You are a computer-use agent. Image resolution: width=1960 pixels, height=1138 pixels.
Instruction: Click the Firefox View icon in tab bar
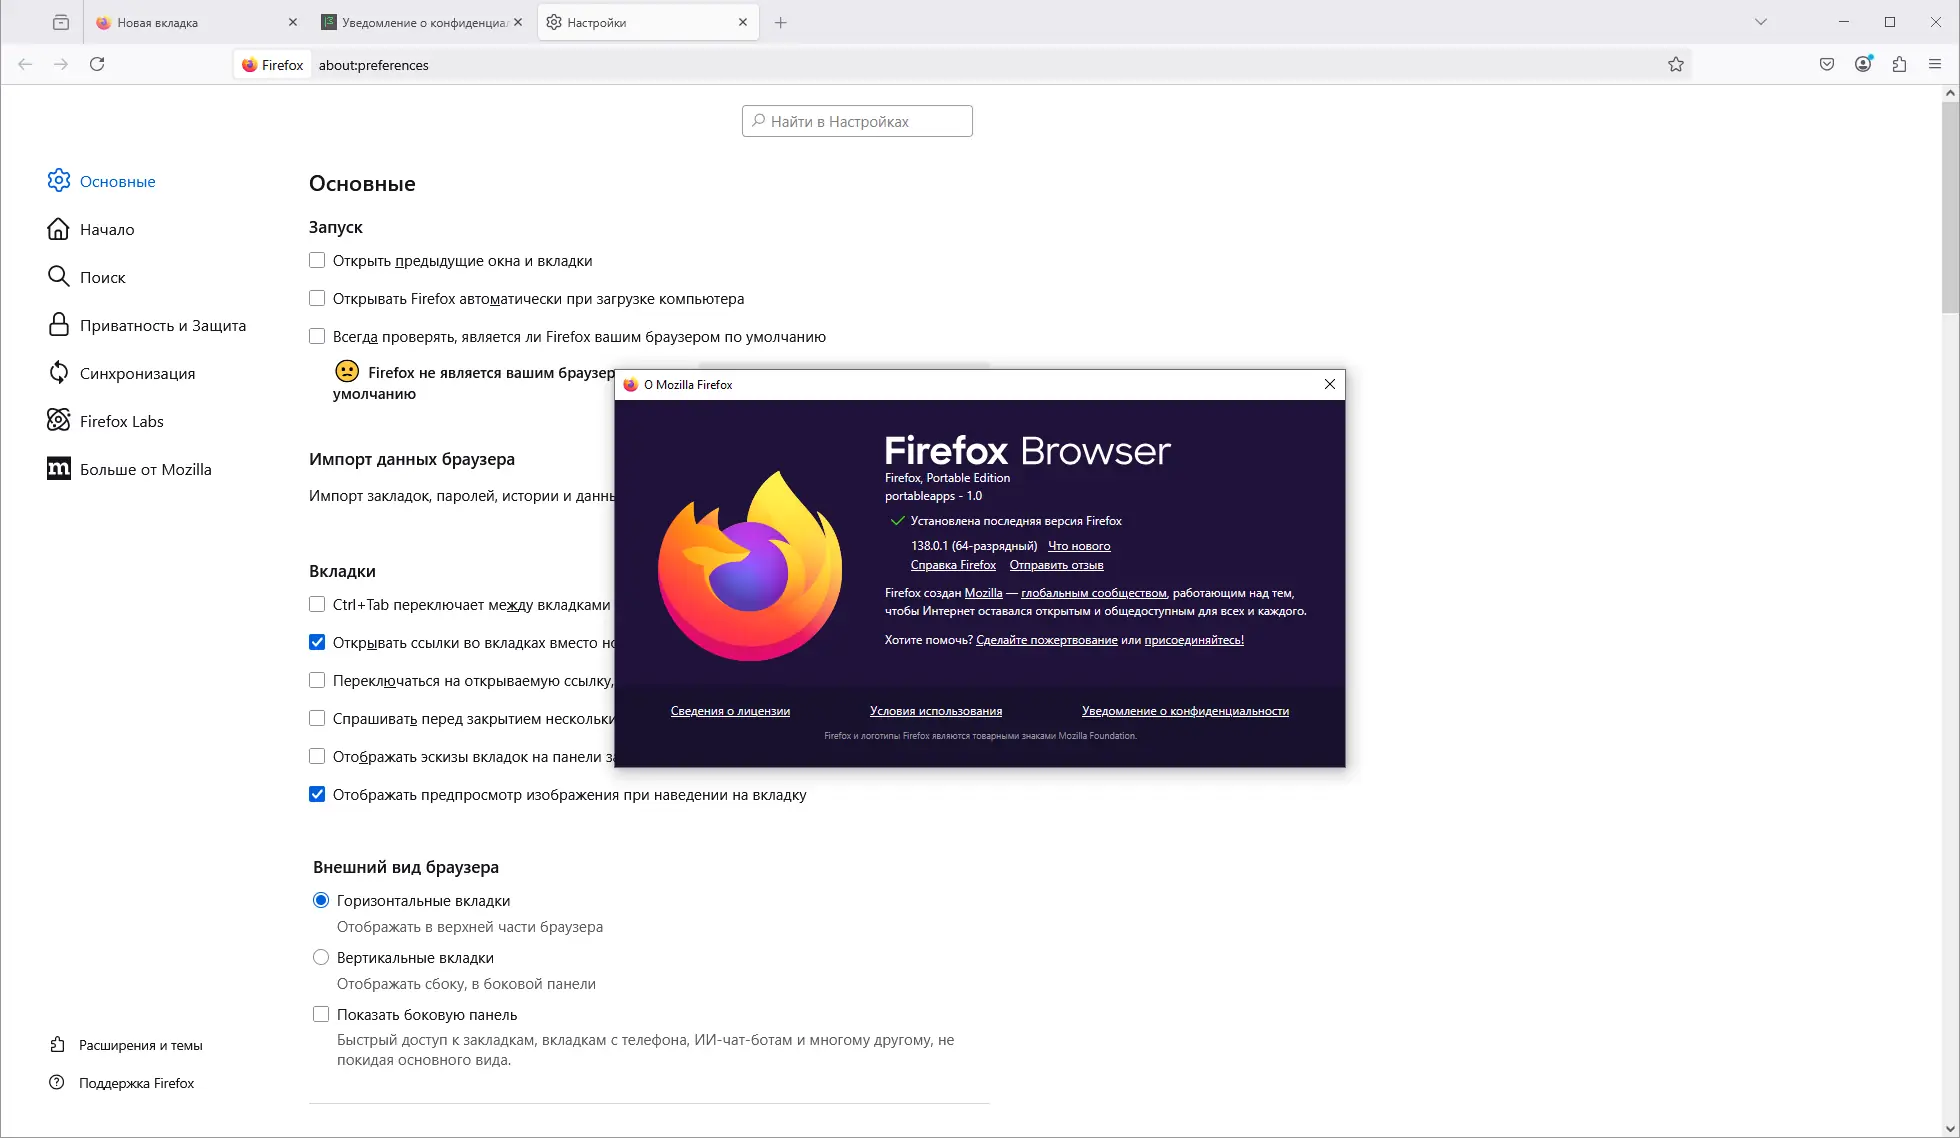61,22
